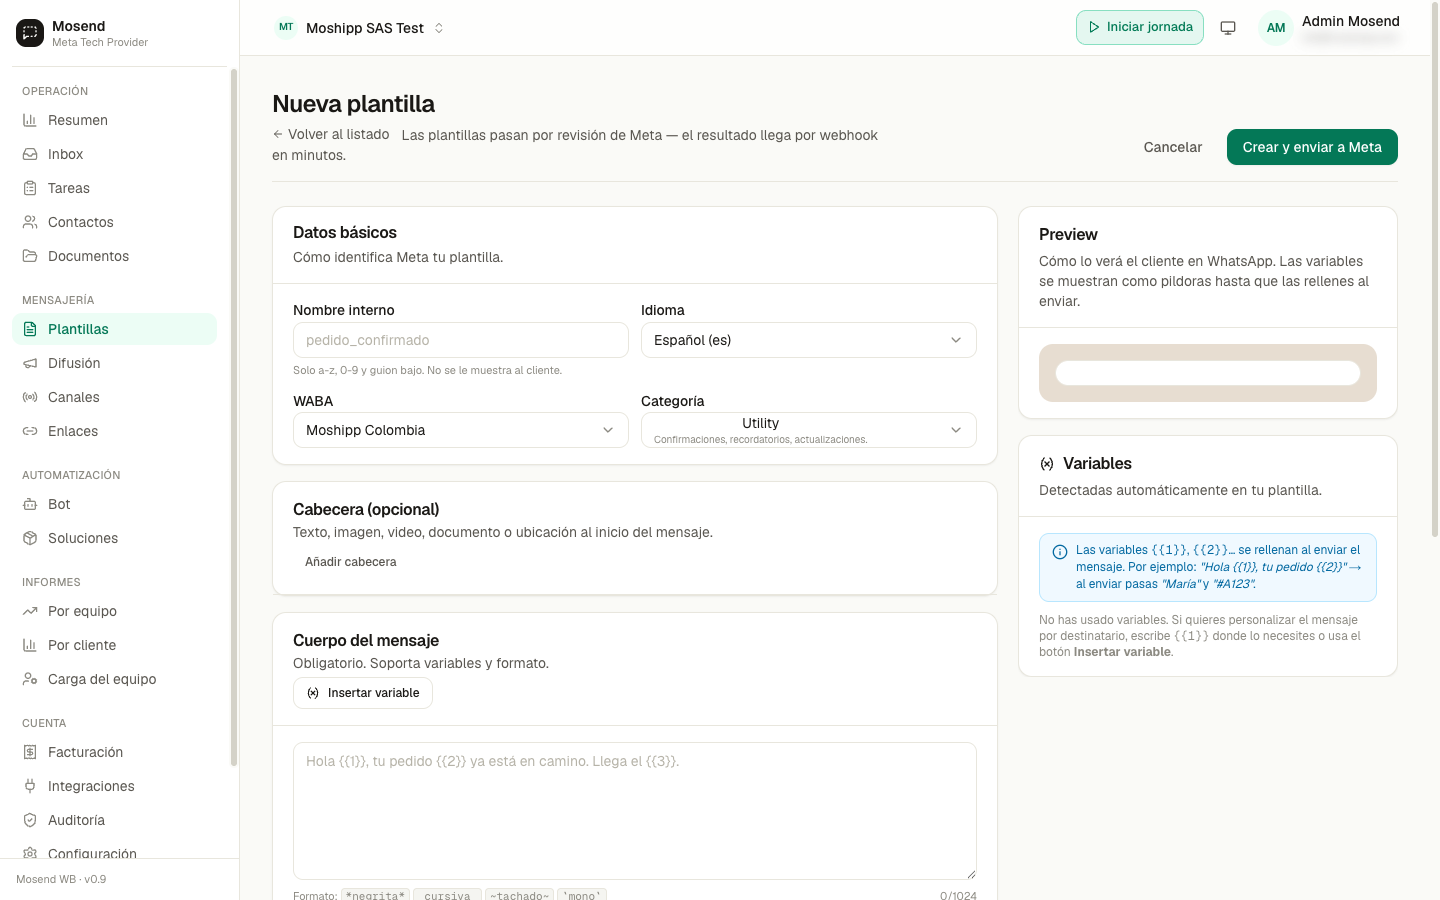This screenshot has width=1440, height=900.
Task: Open Documentos in the sidebar
Action: [114, 256]
